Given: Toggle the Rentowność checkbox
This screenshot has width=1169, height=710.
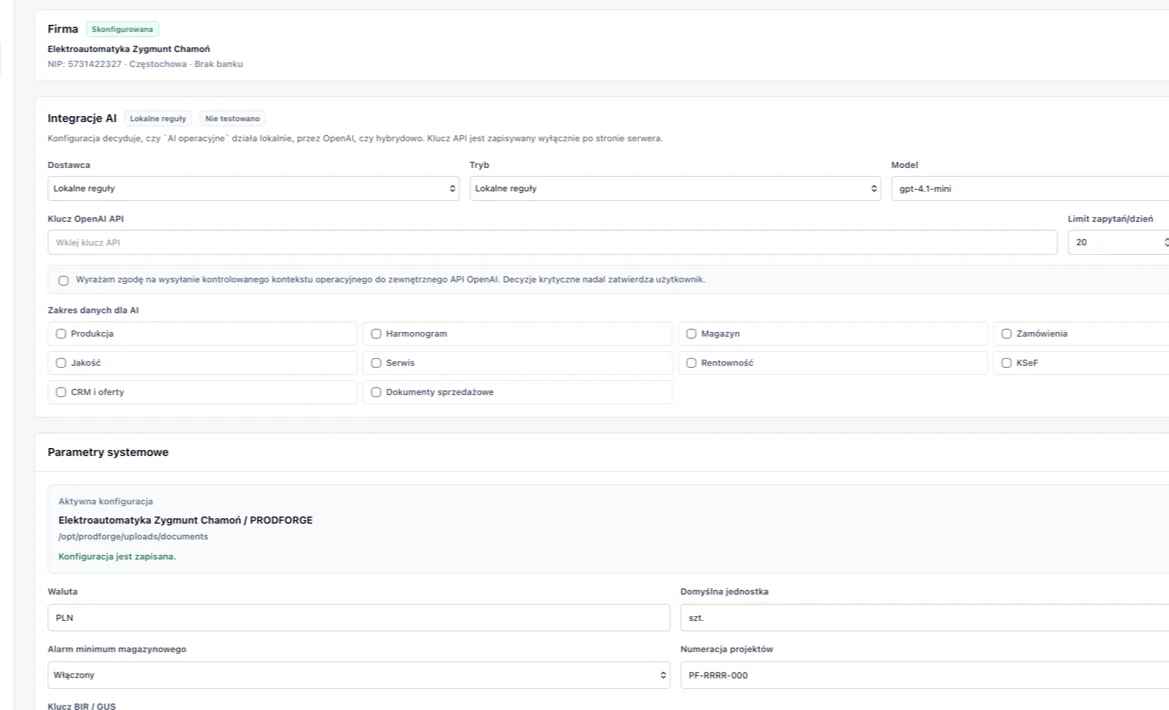Looking at the screenshot, I should click(x=691, y=362).
